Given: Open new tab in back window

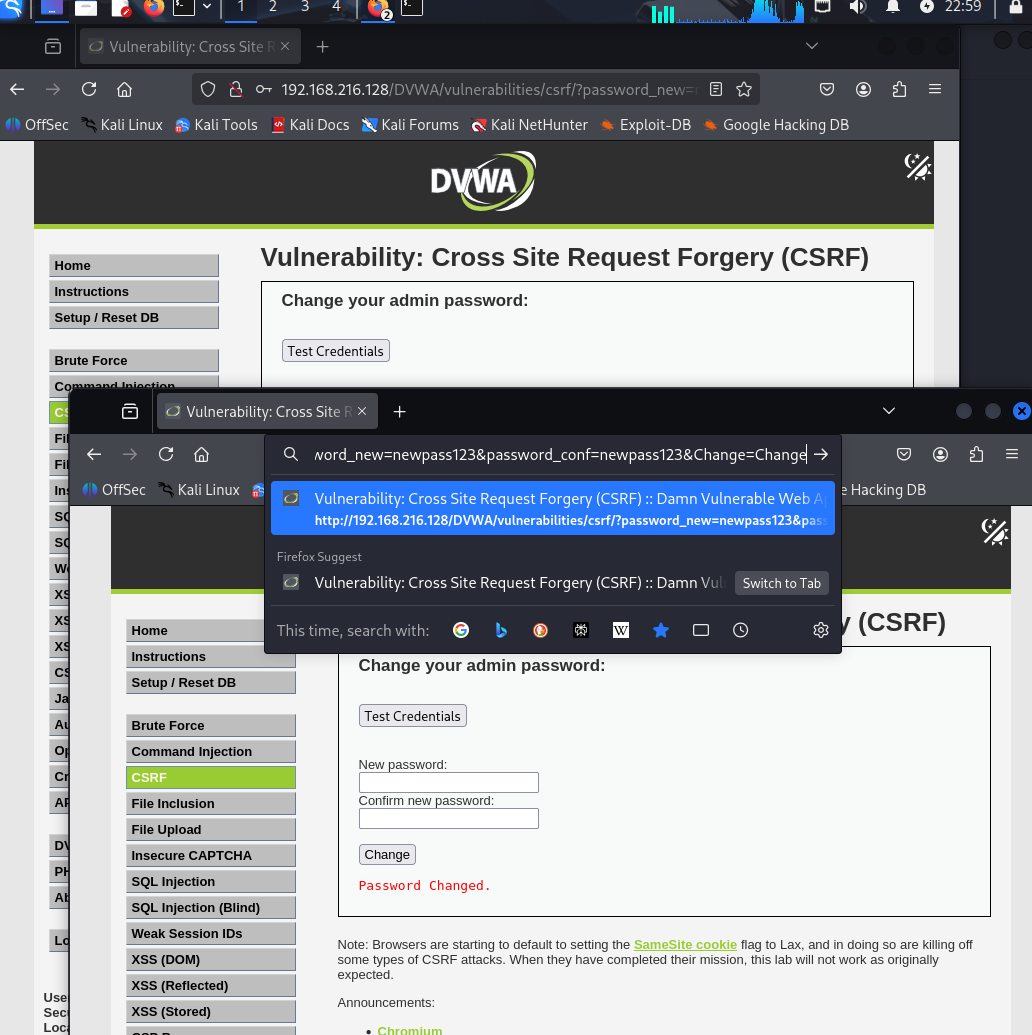Looking at the screenshot, I should 322,47.
